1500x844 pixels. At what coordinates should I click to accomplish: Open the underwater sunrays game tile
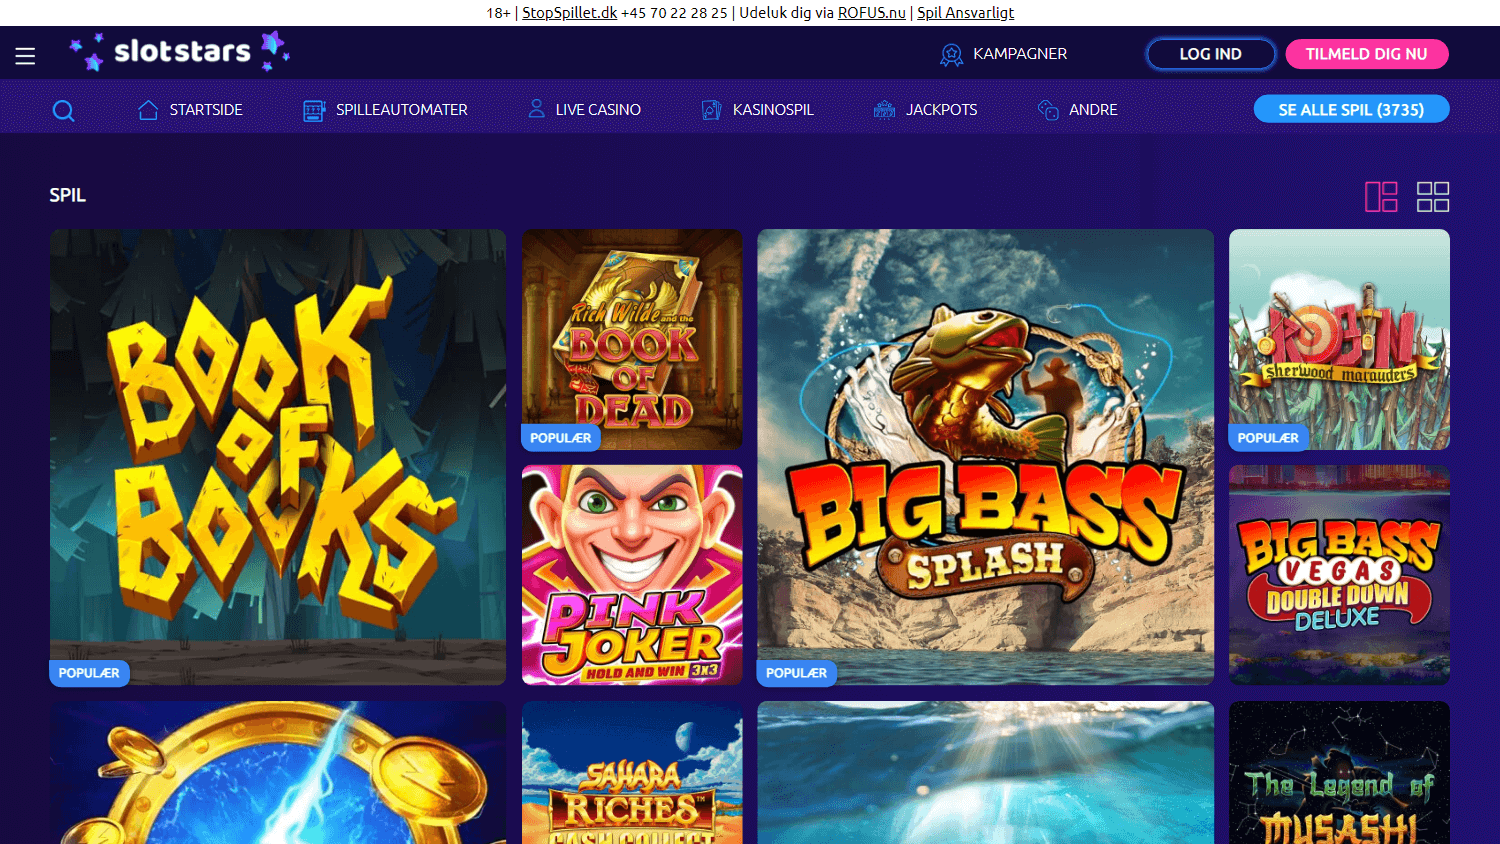[x=985, y=772]
